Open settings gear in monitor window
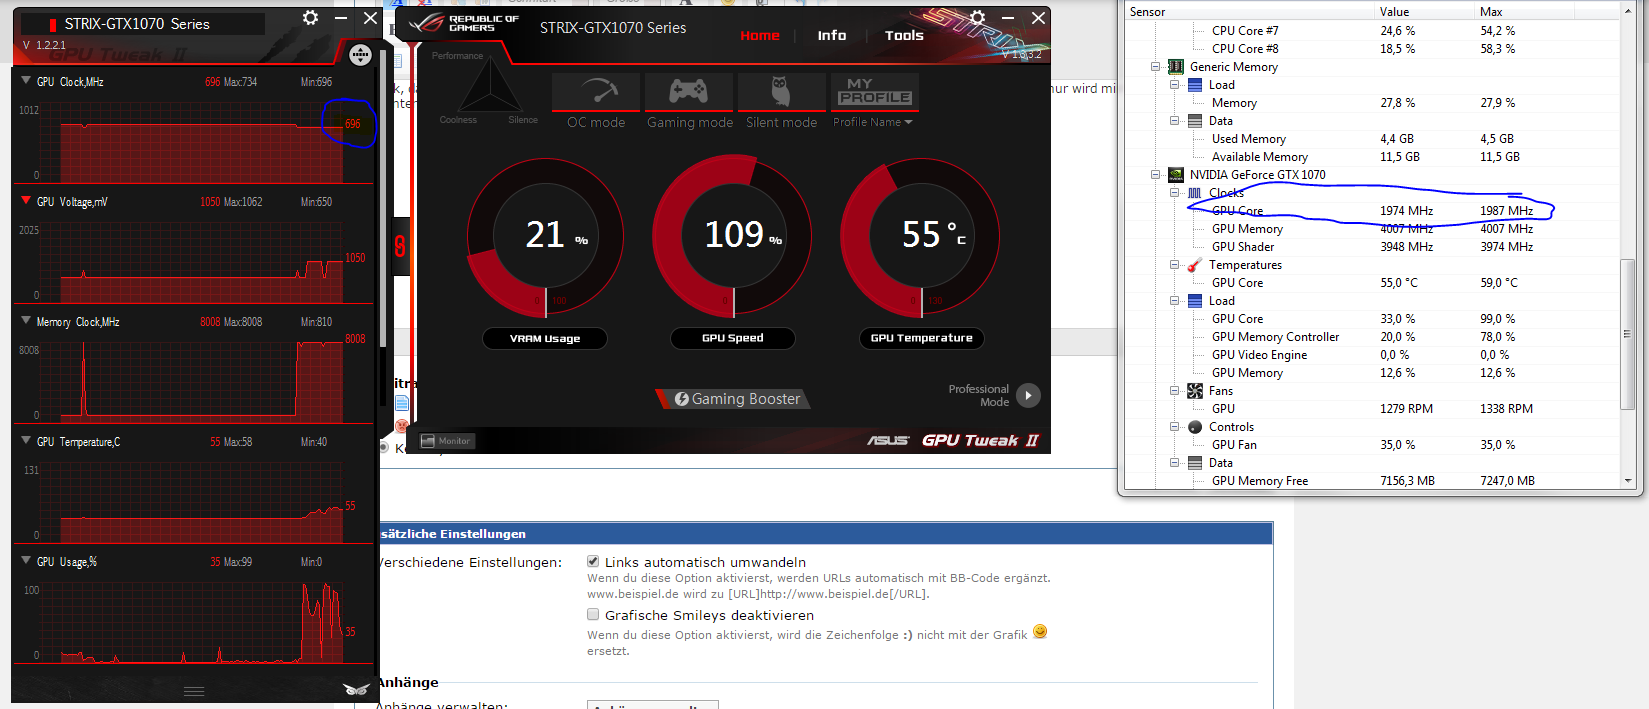Screen dimensions: 1649x709 point(311,18)
